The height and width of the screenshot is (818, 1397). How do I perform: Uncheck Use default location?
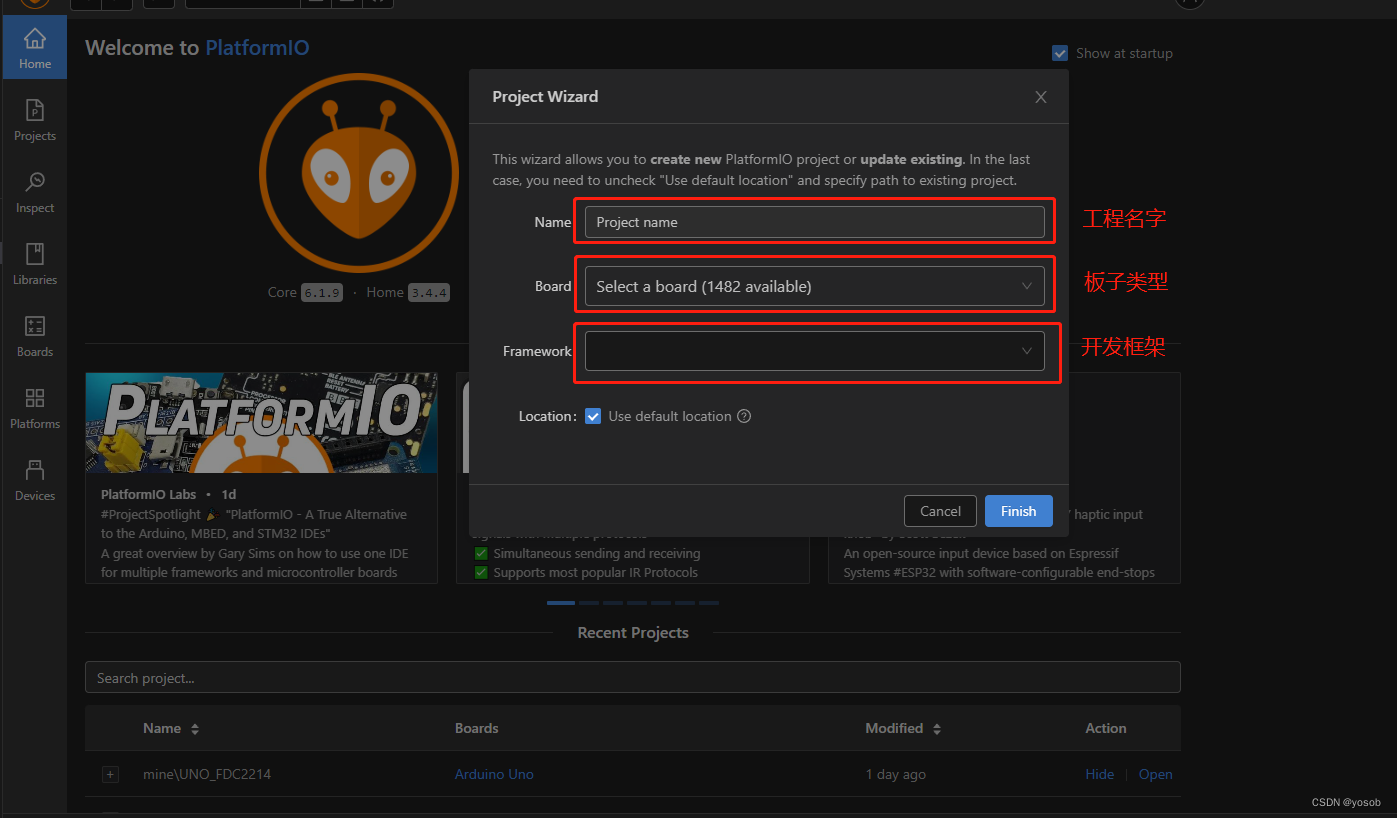click(593, 416)
